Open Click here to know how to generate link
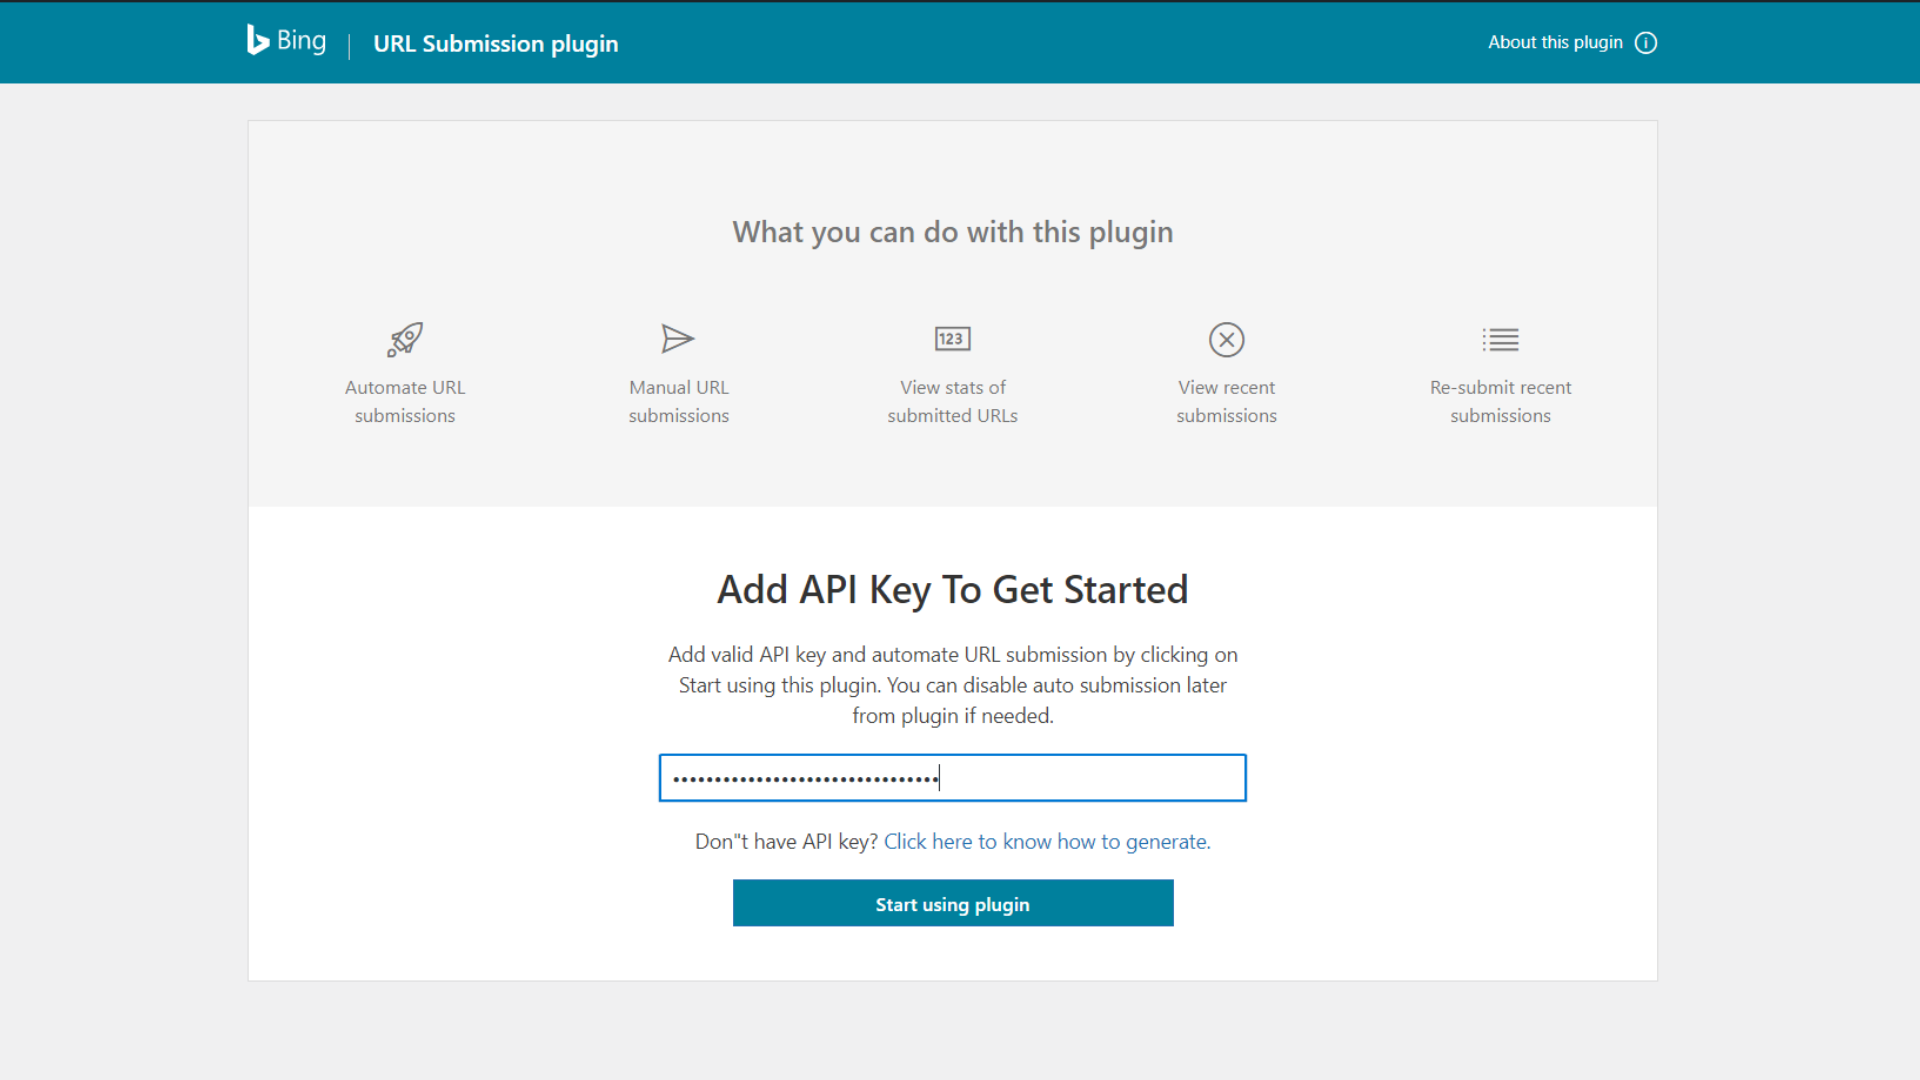Image resolution: width=1920 pixels, height=1080 pixels. (x=1046, y=842)
